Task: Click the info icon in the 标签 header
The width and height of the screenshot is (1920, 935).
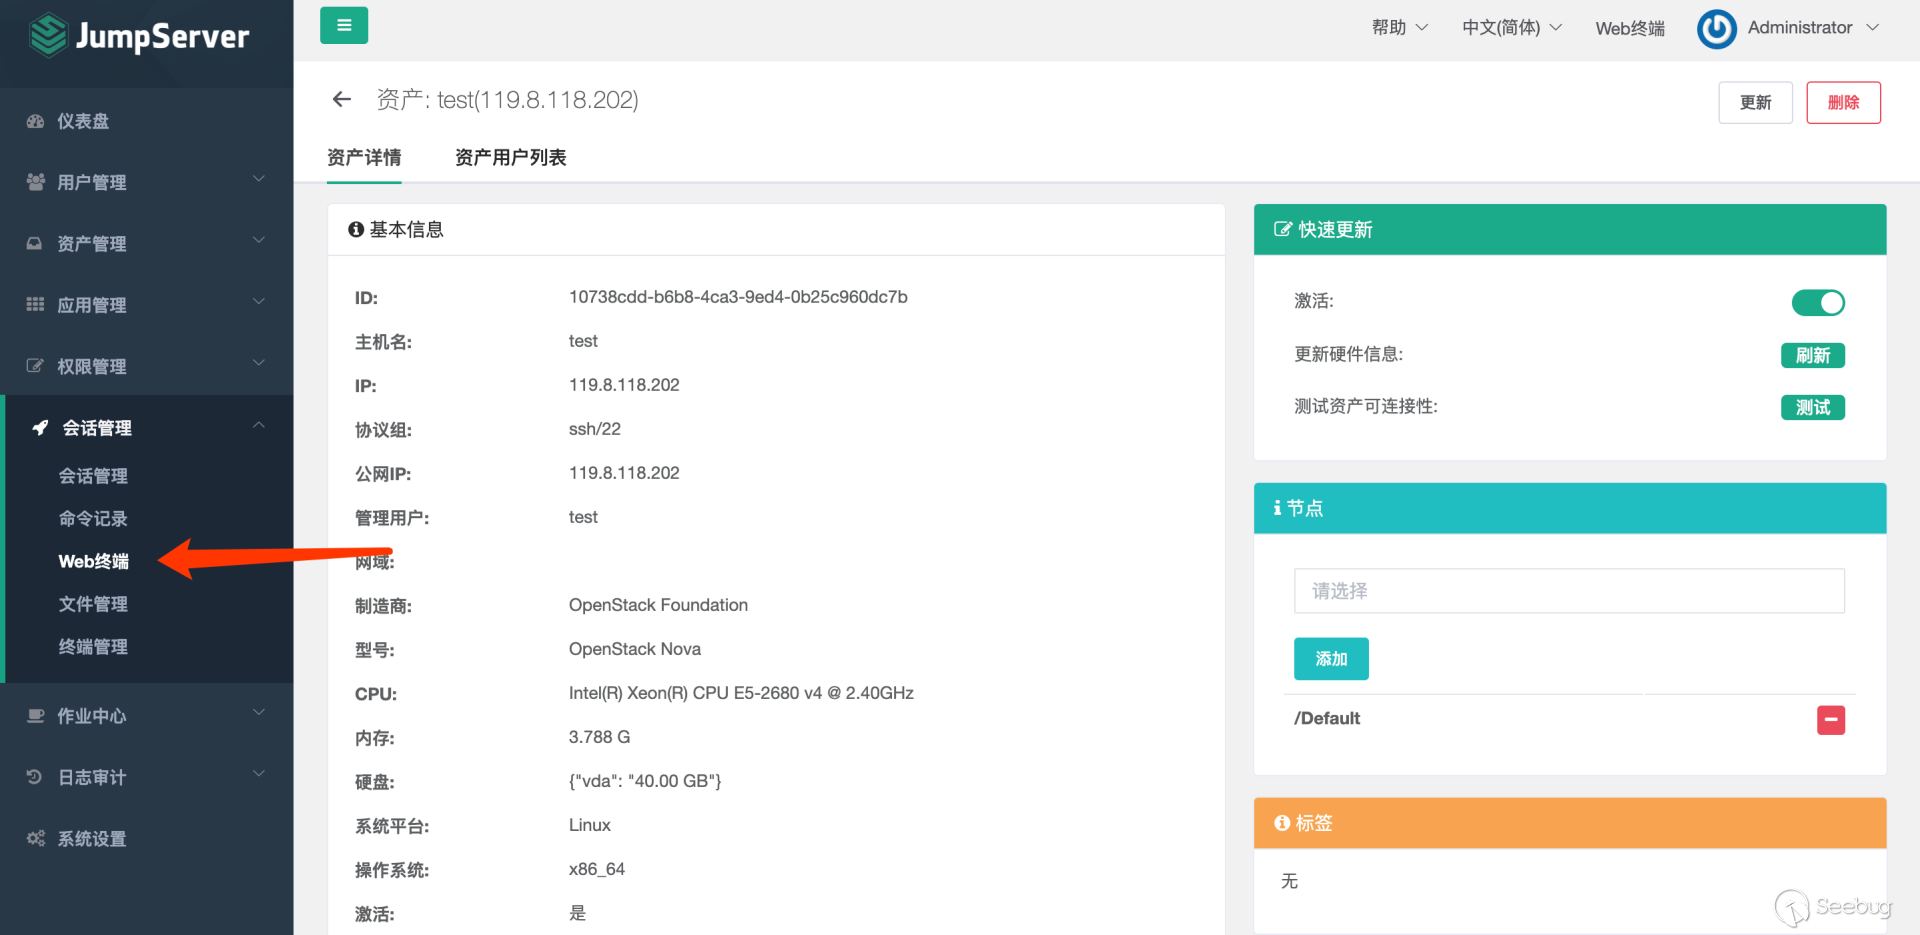Action: 1282,823
